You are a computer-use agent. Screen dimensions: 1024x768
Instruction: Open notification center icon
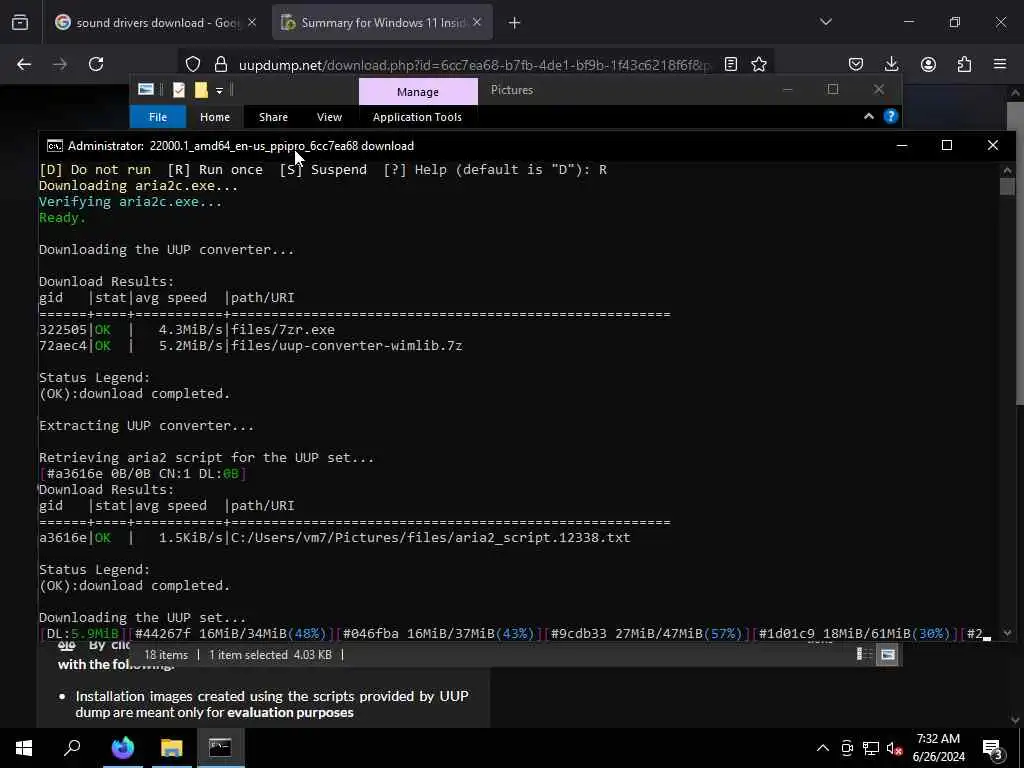coord(992,748)
